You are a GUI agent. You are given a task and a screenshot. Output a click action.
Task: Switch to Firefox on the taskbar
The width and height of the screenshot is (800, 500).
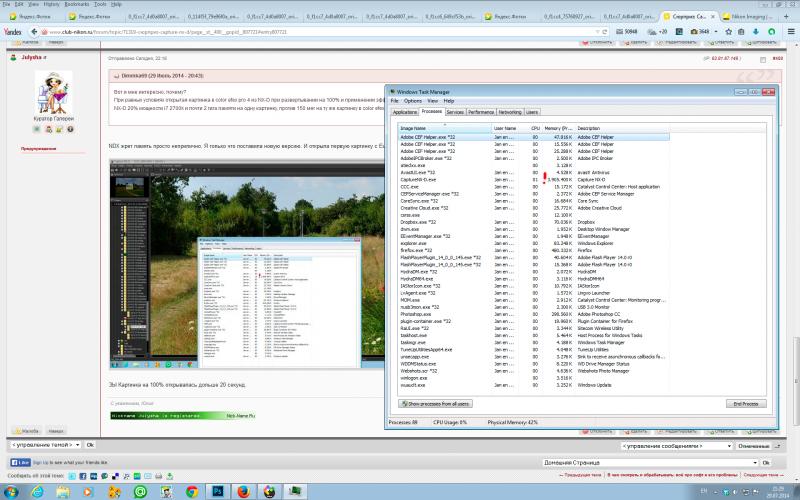[244, 492]
